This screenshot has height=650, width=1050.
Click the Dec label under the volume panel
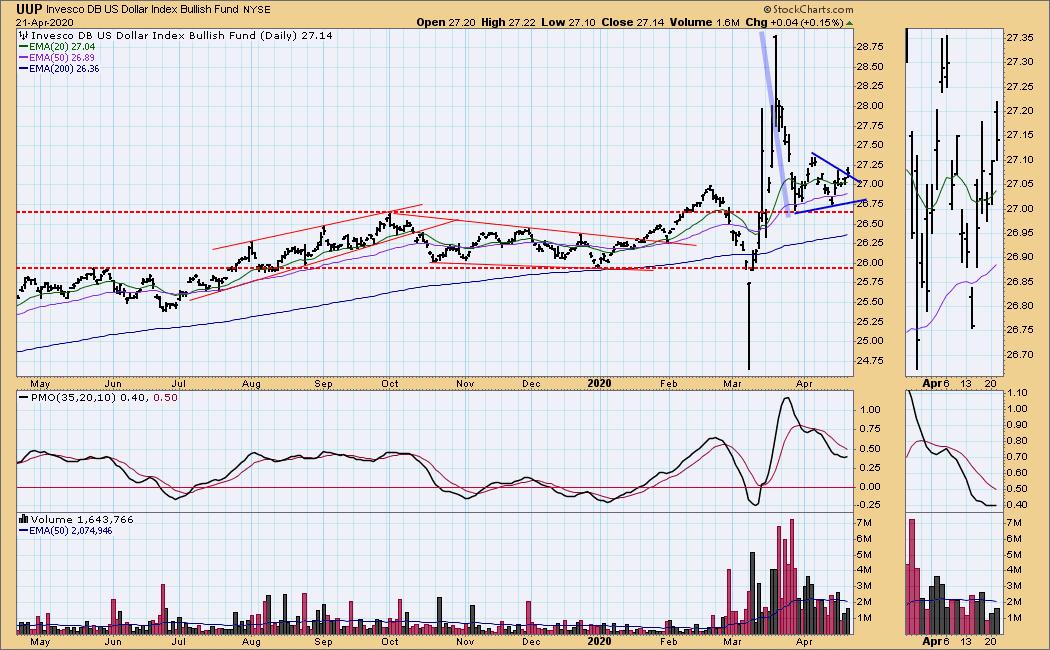[x=531, y=642]
